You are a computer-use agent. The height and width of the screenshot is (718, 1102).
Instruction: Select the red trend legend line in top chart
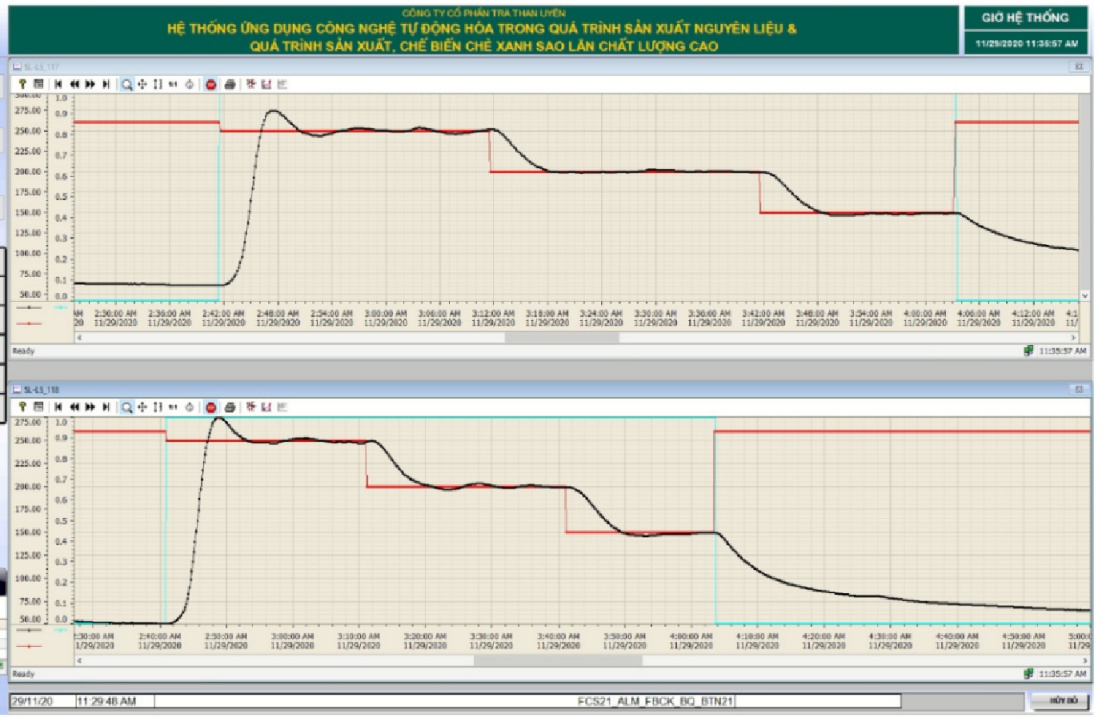[x=28, y=323]
